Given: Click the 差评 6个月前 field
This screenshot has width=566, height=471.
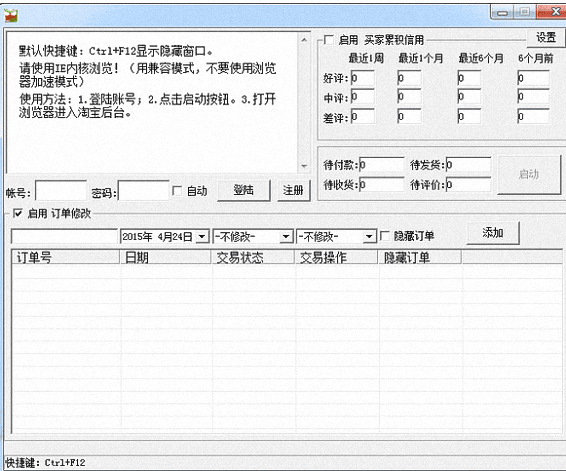Looking at the screenshot, I should click(x=533, y=116).
